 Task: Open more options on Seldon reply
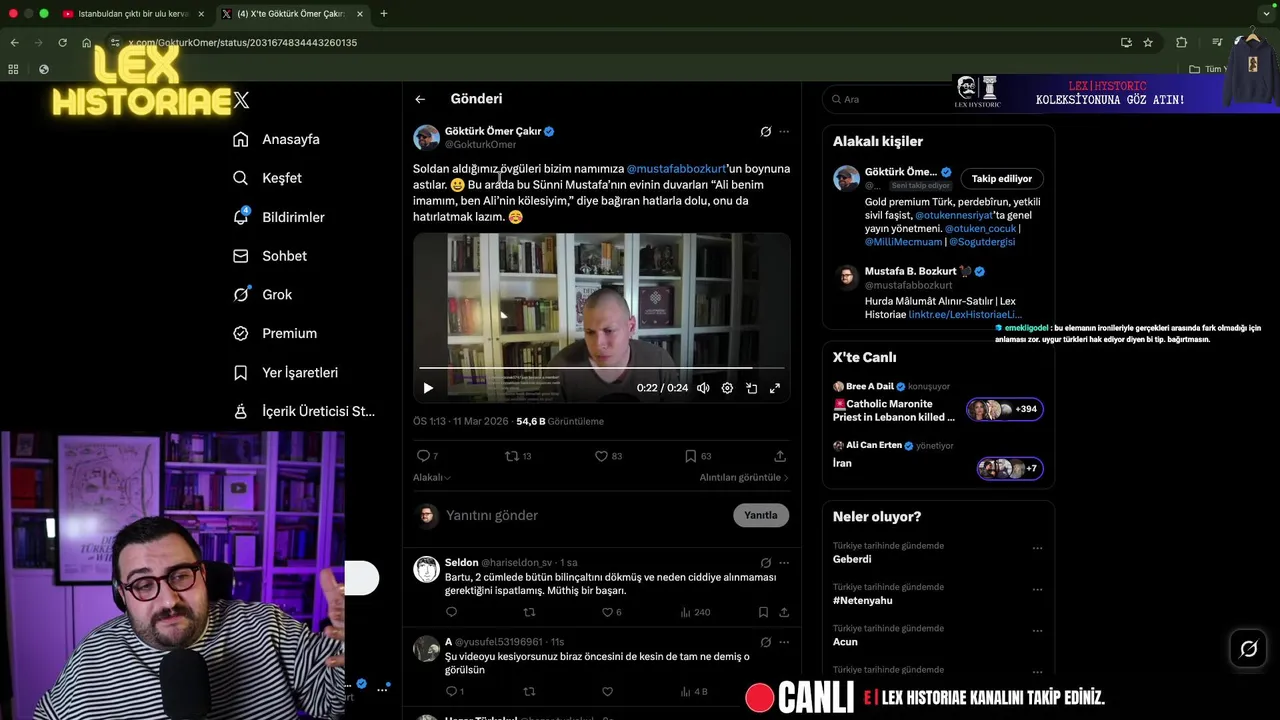tap(784, 563)
